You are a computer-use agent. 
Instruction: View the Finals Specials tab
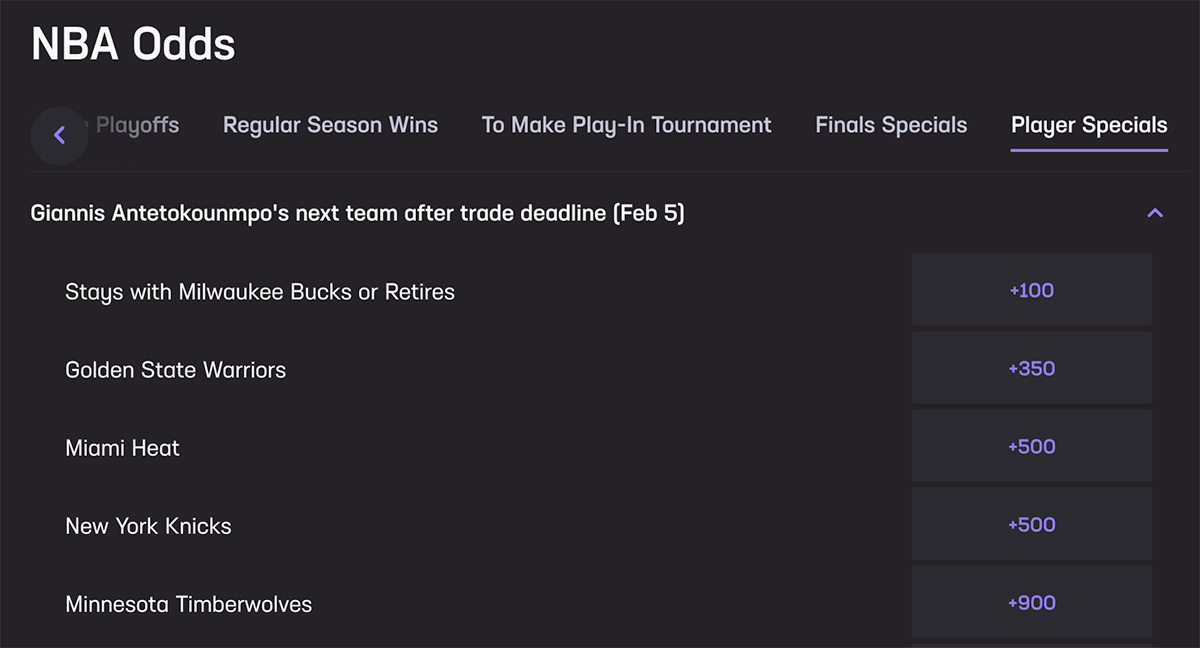891,124
